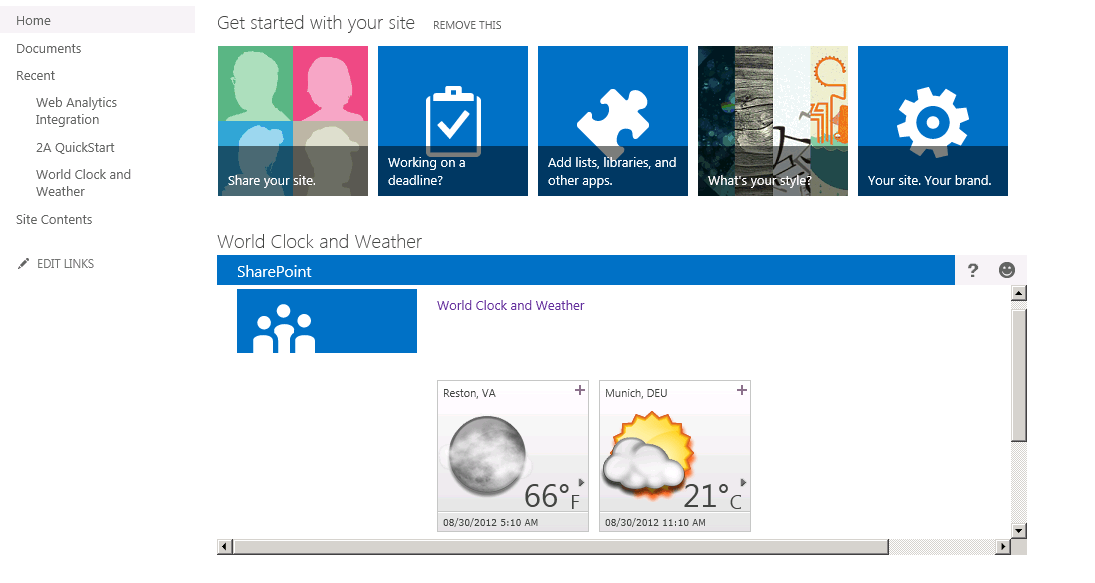Click the partly sunny icon for Munich
The width and height of the screenshot is (1095, 583).
[x=648, y=454]
